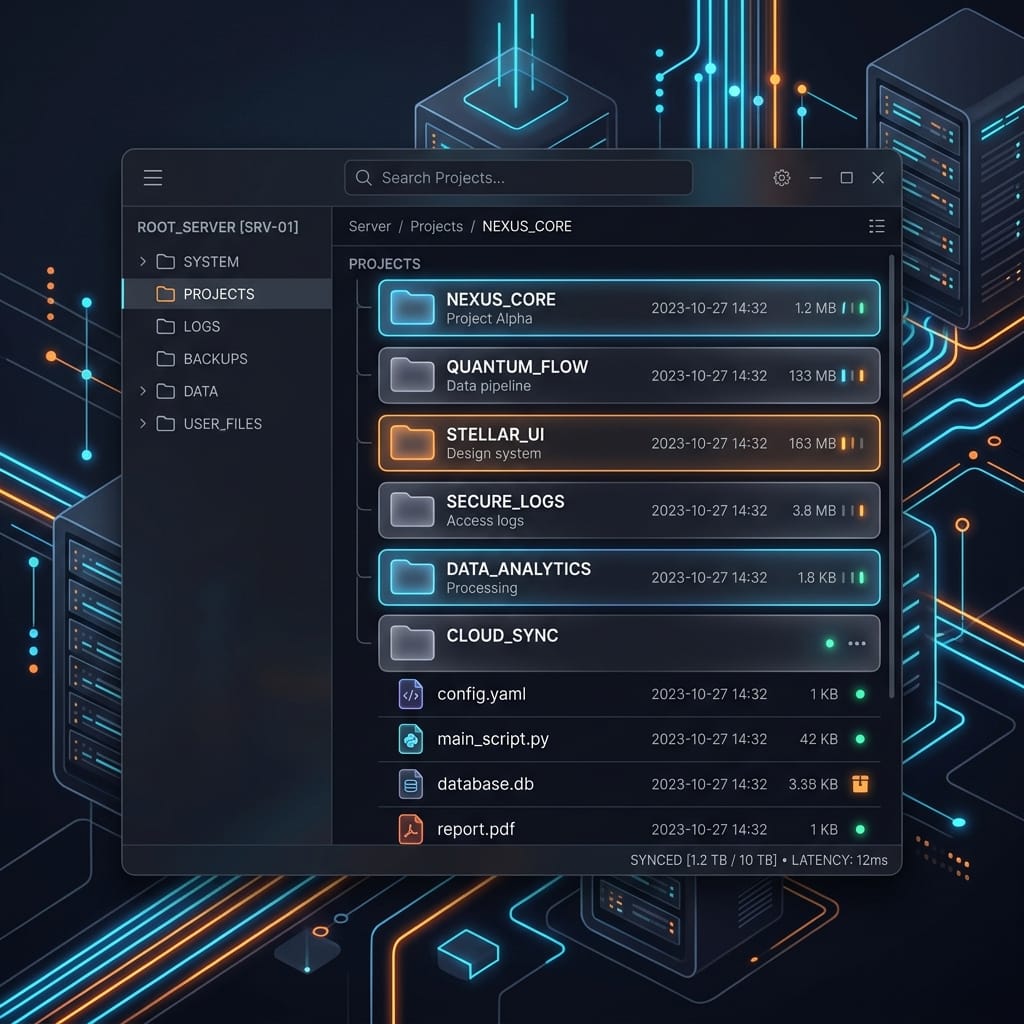
Task: Expand the USER_FILES tree chevron
Action: coord(143,423)
